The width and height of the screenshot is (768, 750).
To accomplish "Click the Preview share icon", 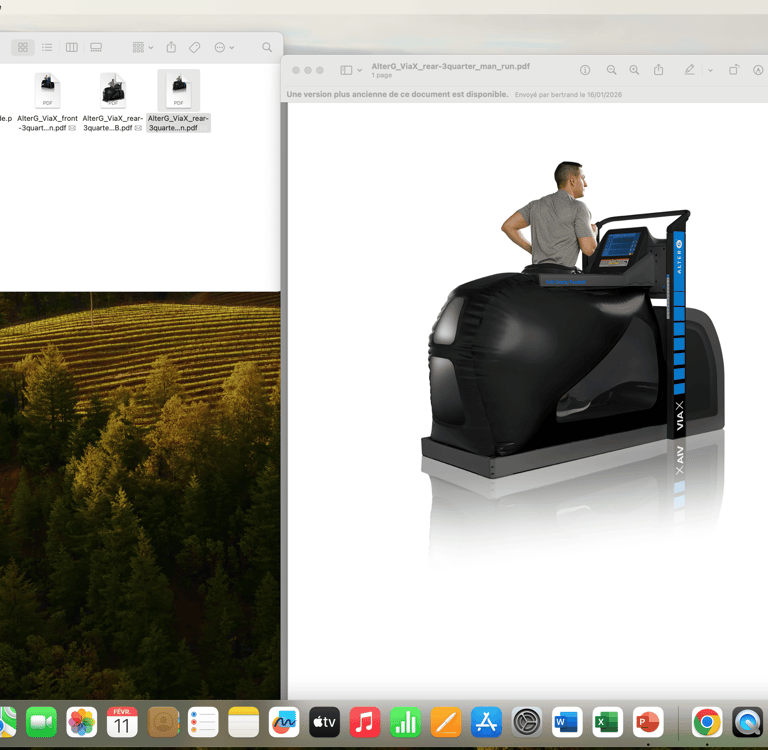I will (x=658, y=70).
